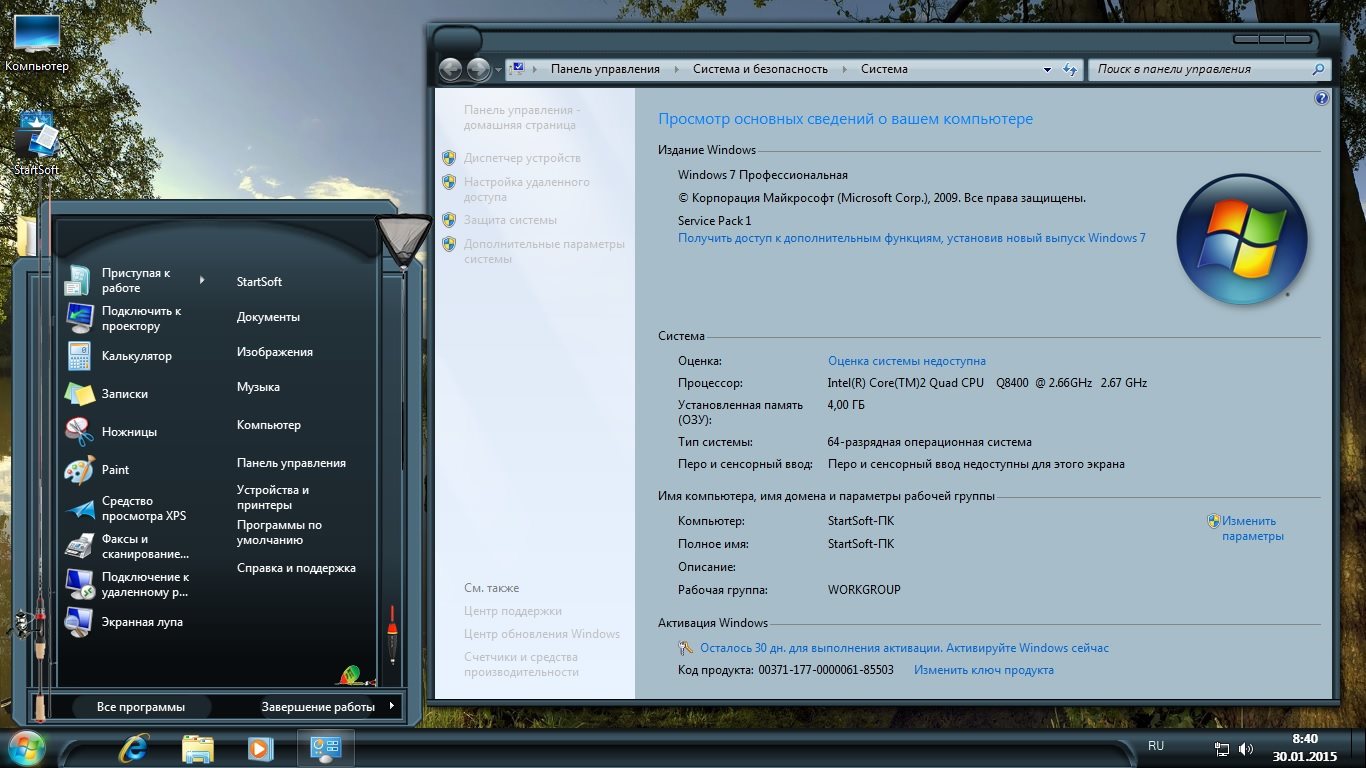Click the Завершение работы button
1366x768 pixels.
coord(318,707)
